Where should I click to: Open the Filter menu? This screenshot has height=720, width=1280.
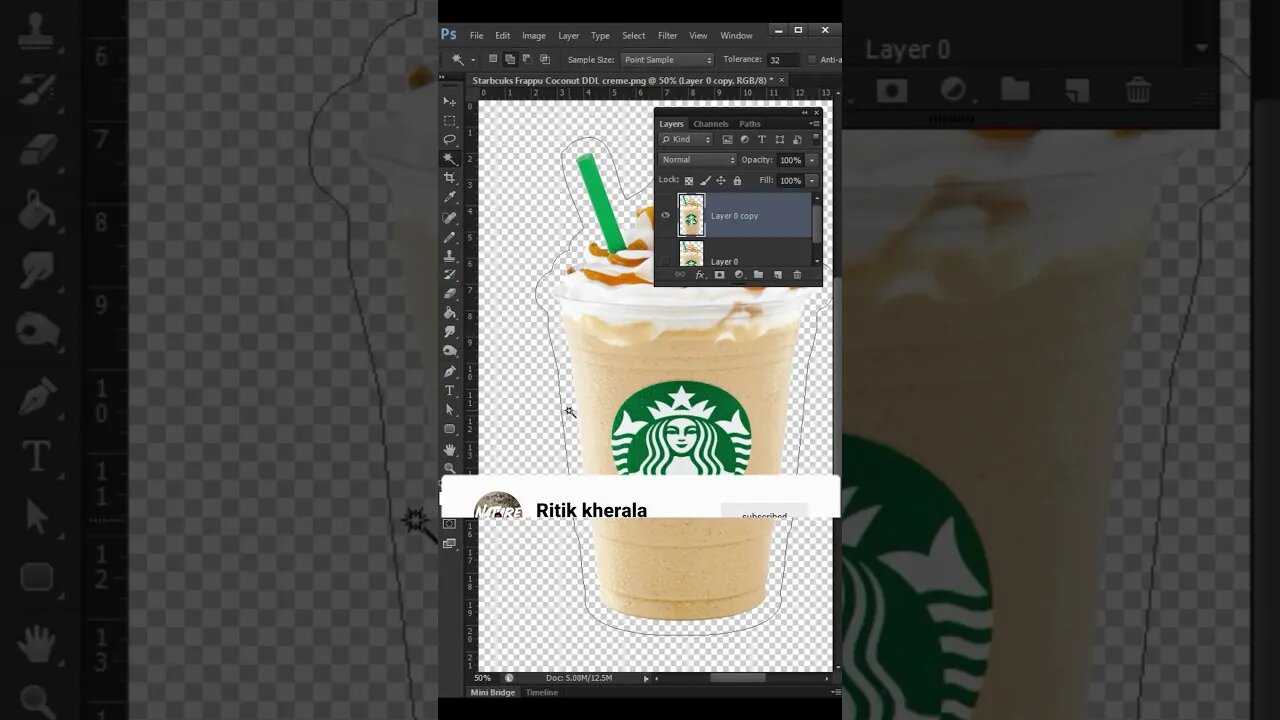(667, 35)
